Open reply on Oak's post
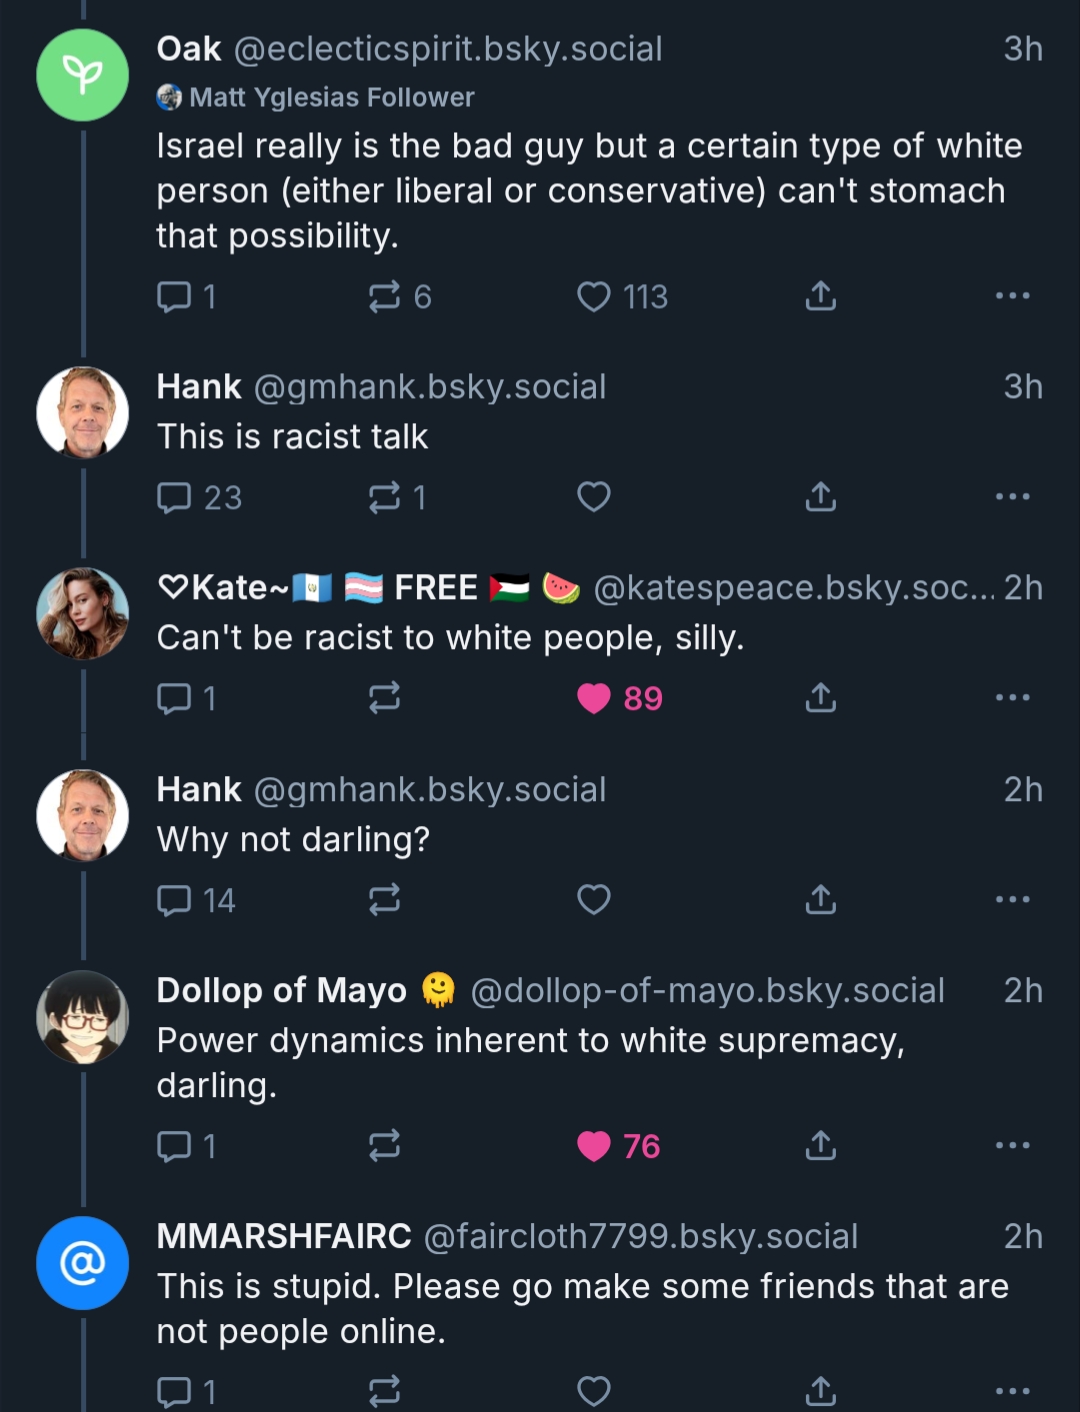Viewport: 1080px width, 1412px height. (x=175, y=296)
